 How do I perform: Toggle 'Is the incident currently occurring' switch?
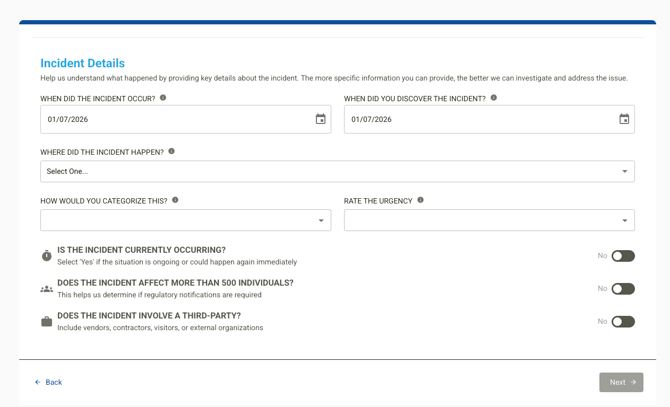pyautogui.click(x=622, y=256)
